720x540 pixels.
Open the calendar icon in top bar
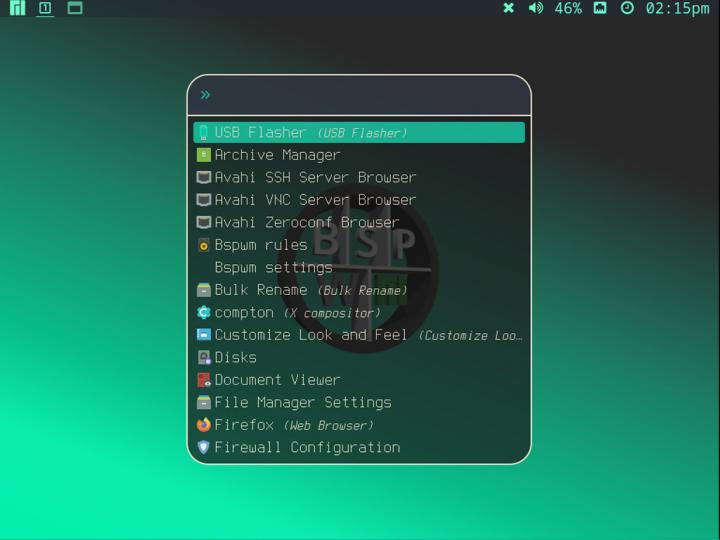click(x=600, y=8)
